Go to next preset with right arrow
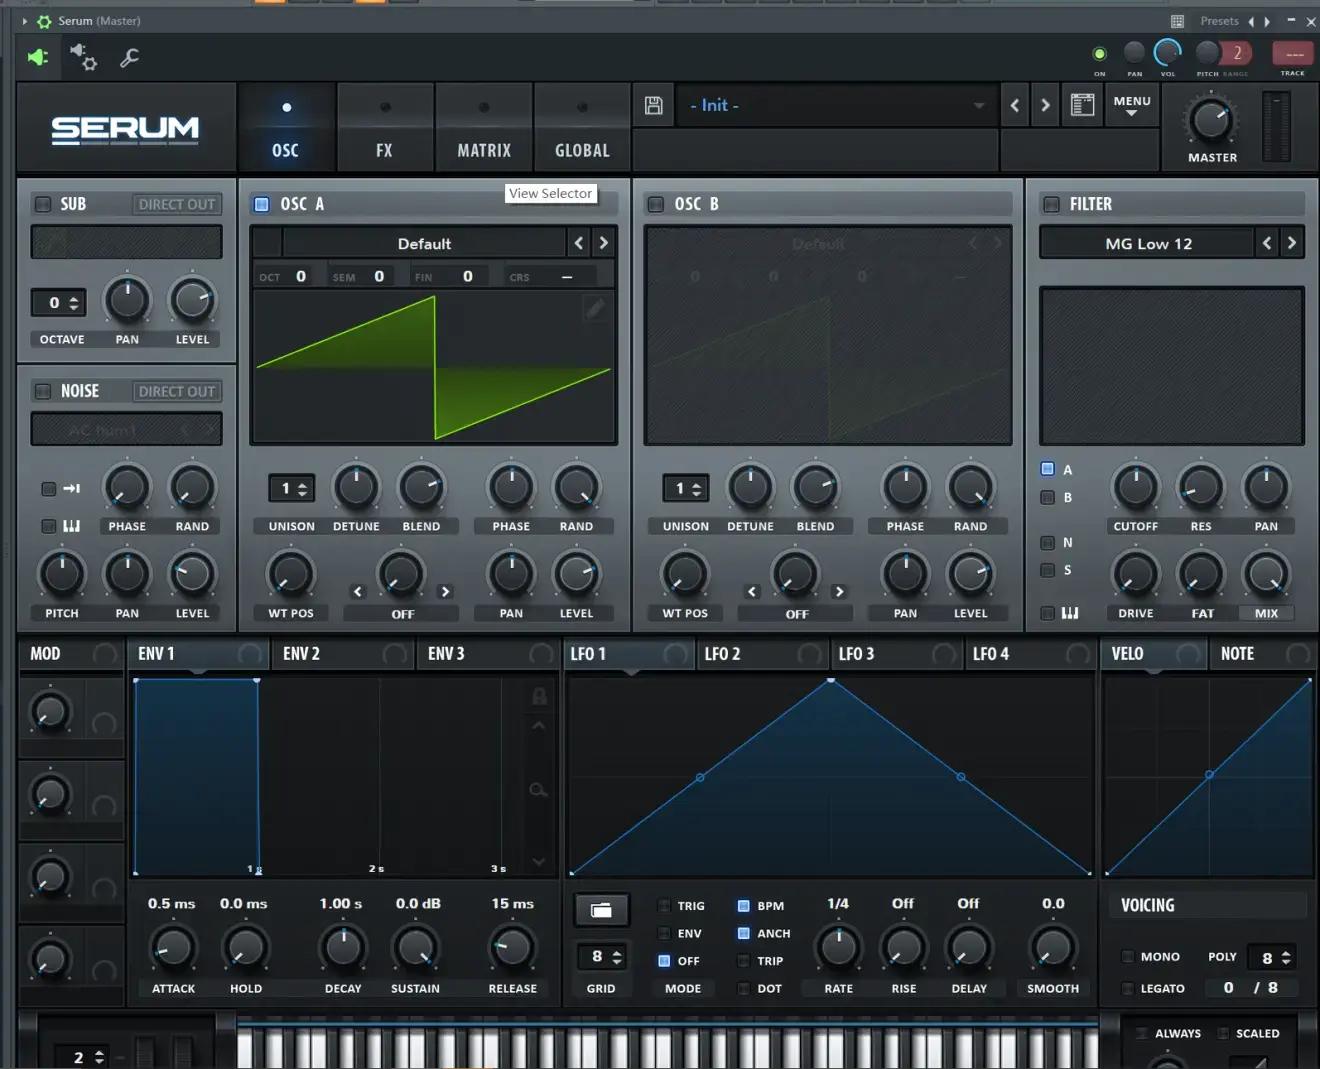Screen dimensions: 1320x1069 [x=1045, y=105]
